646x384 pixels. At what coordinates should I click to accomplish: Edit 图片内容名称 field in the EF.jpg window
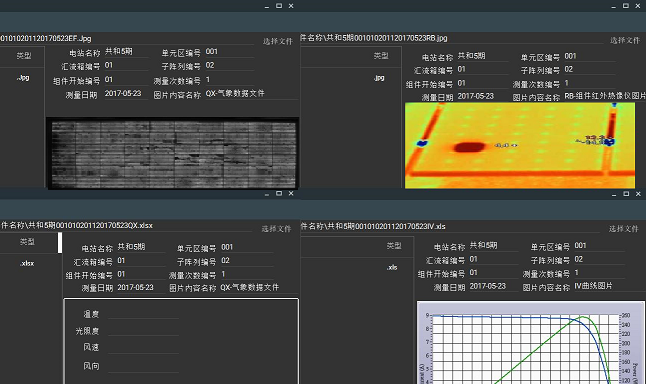pos(251,94)
